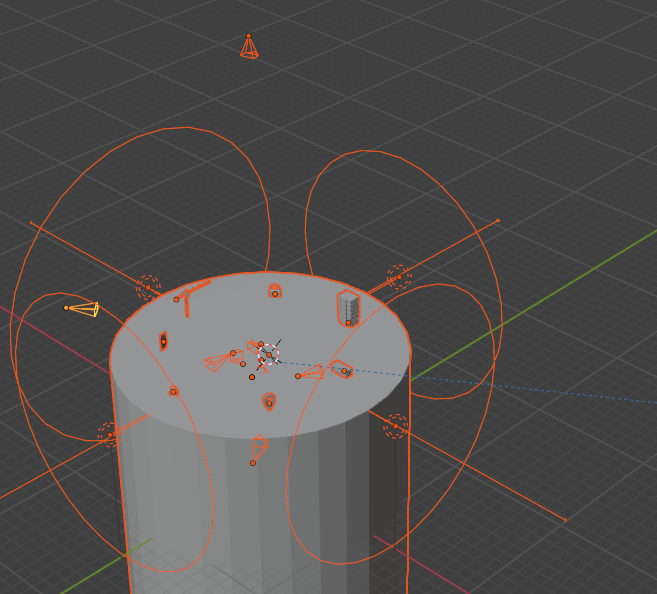Click the spot light direction endpoint at the far lower right

tap(566, 520)
